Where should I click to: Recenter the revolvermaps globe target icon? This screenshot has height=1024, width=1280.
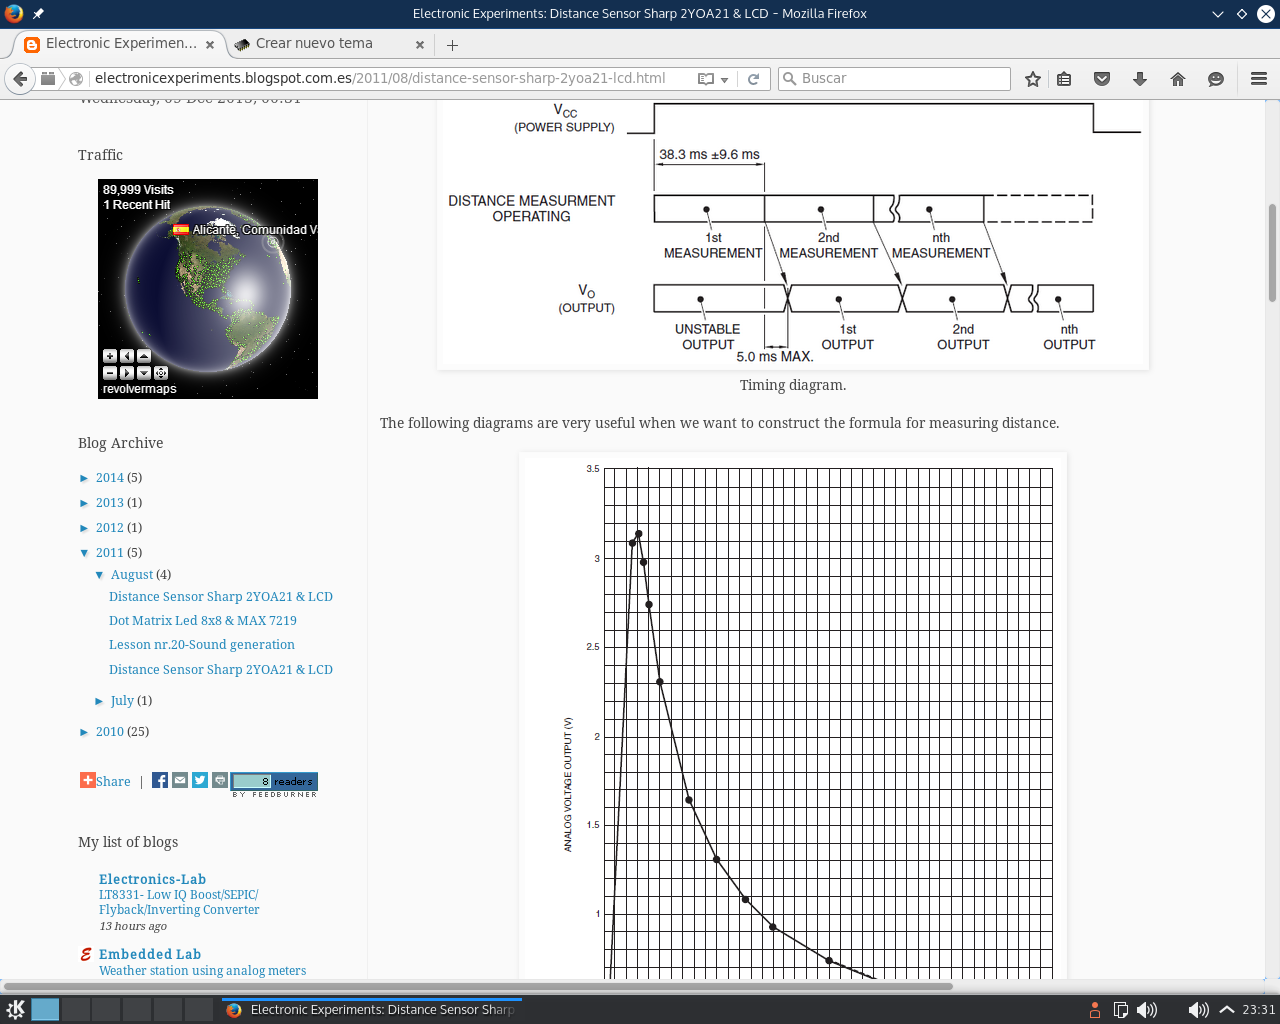tap(161, 373)
